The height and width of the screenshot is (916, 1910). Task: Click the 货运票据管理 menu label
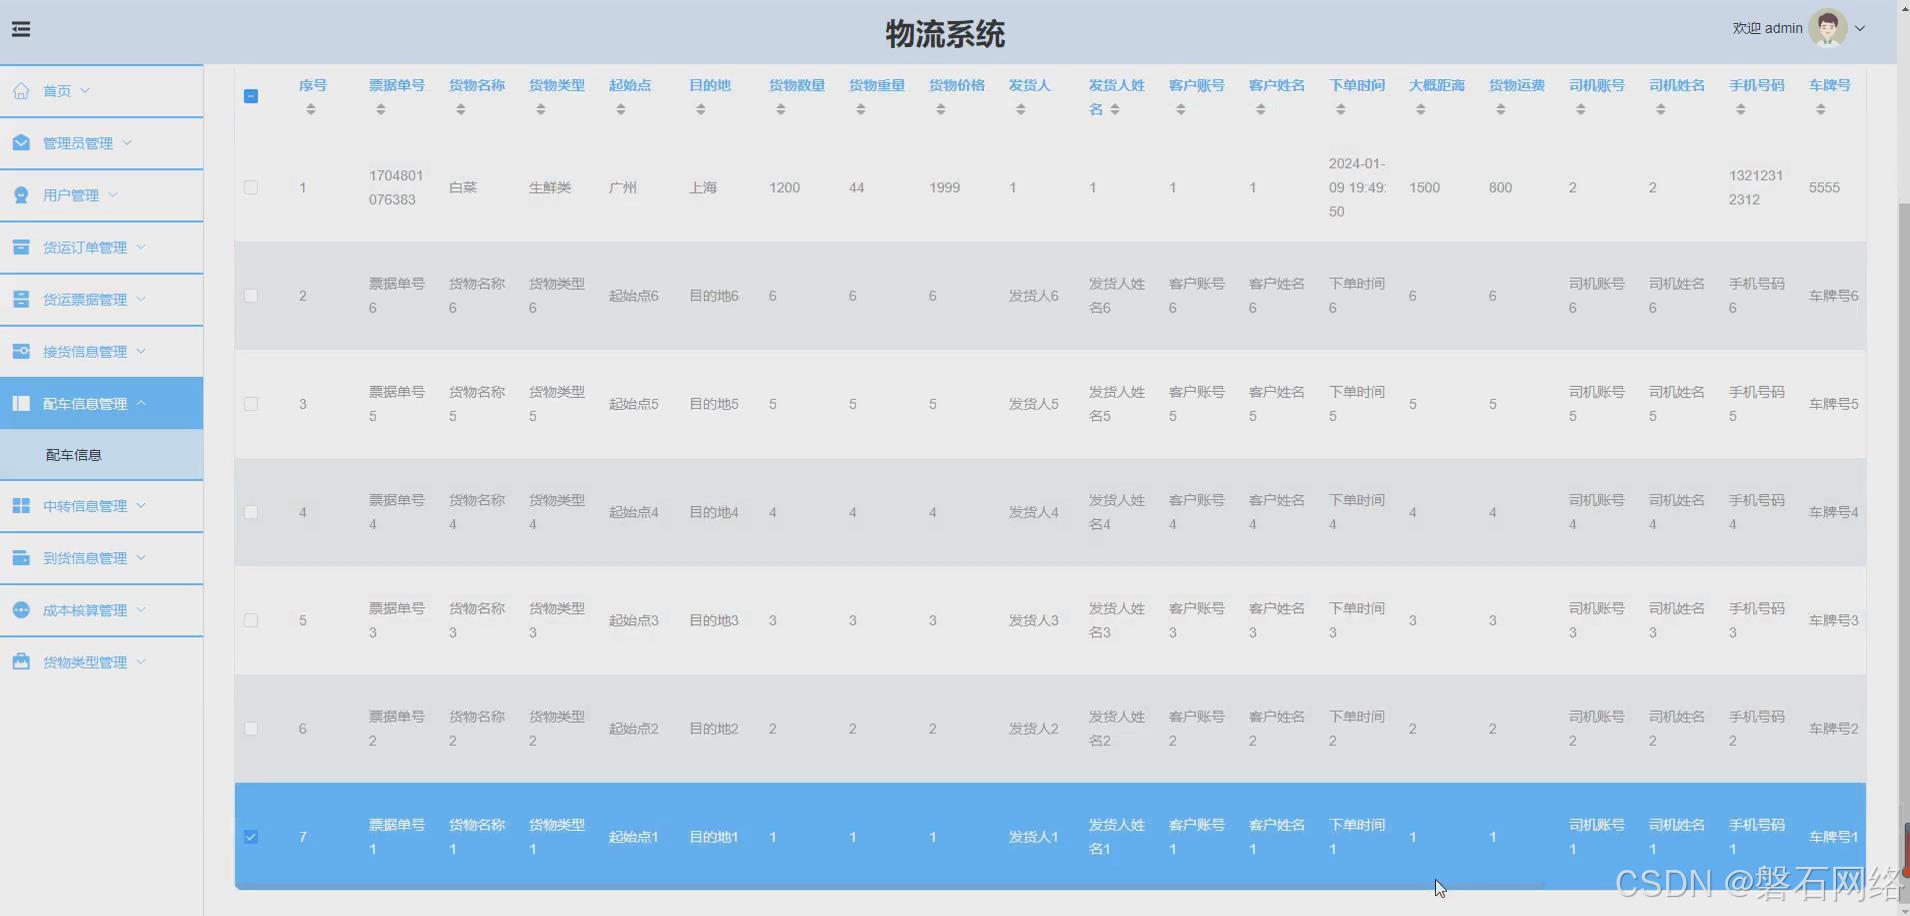coord(85,299)
